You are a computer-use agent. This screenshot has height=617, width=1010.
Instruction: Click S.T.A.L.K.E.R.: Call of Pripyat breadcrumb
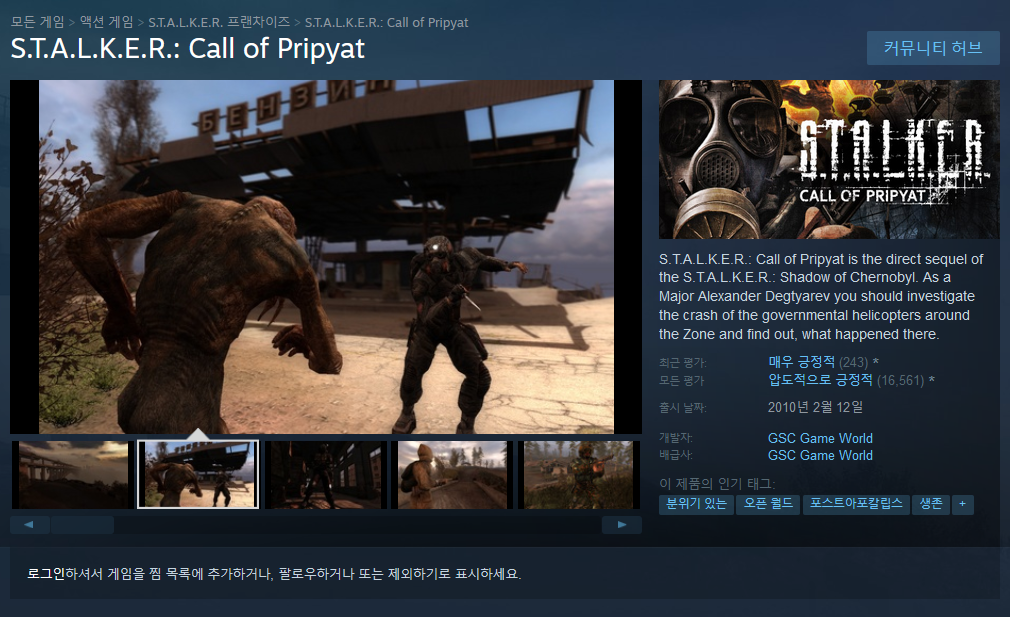point(386,22)
